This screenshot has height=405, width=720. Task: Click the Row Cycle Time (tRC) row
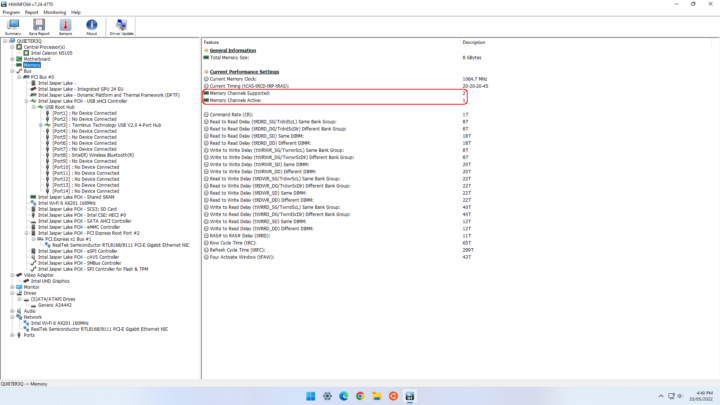(x=337, y=243)
